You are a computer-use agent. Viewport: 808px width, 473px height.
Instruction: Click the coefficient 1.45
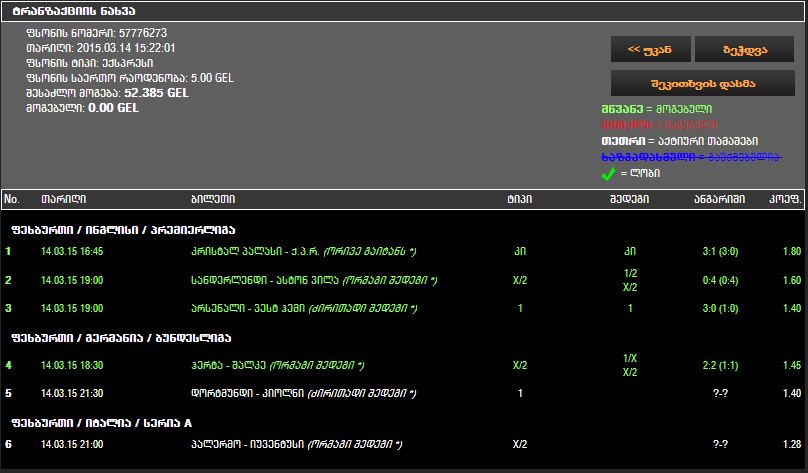coord(792,365)
